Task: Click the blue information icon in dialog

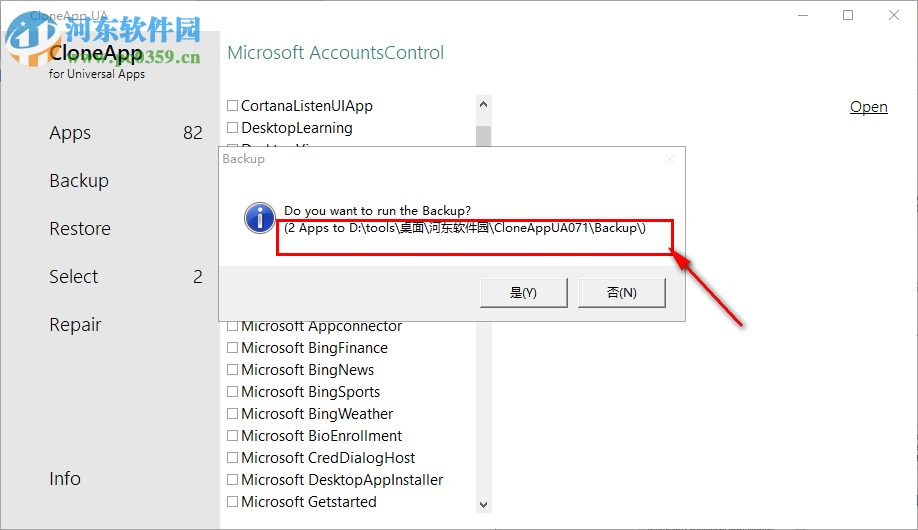Action: [x=260, y=218]
